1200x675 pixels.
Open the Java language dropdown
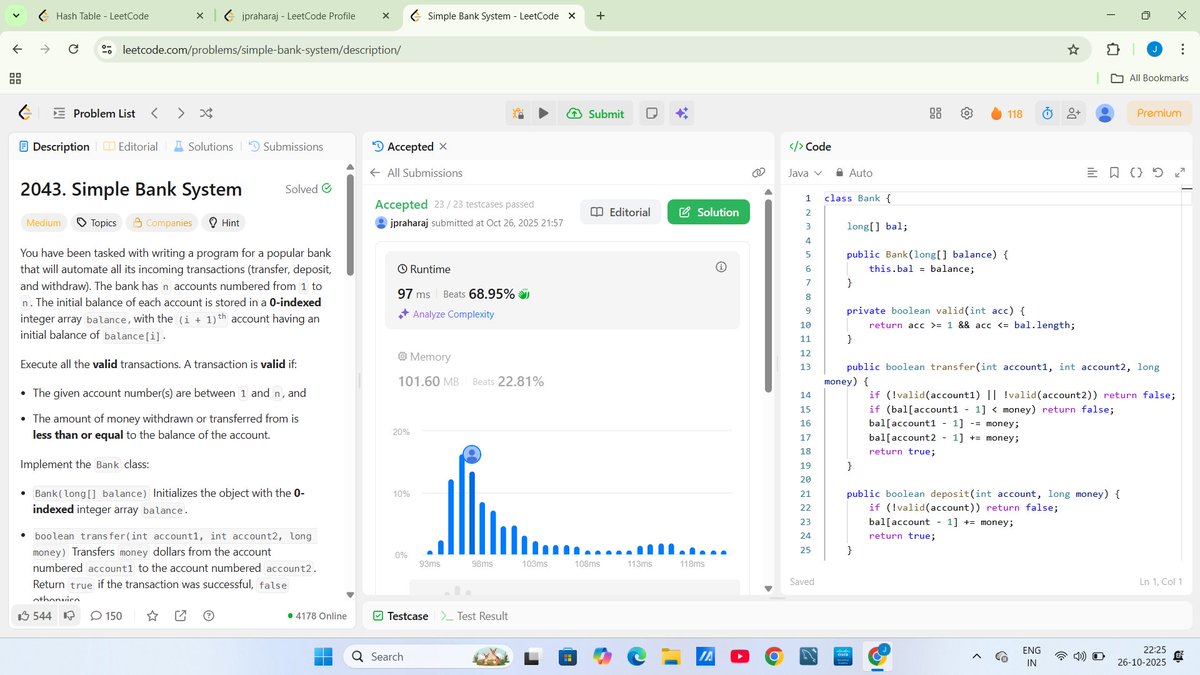pyautogui.click(x=805, y=173)
